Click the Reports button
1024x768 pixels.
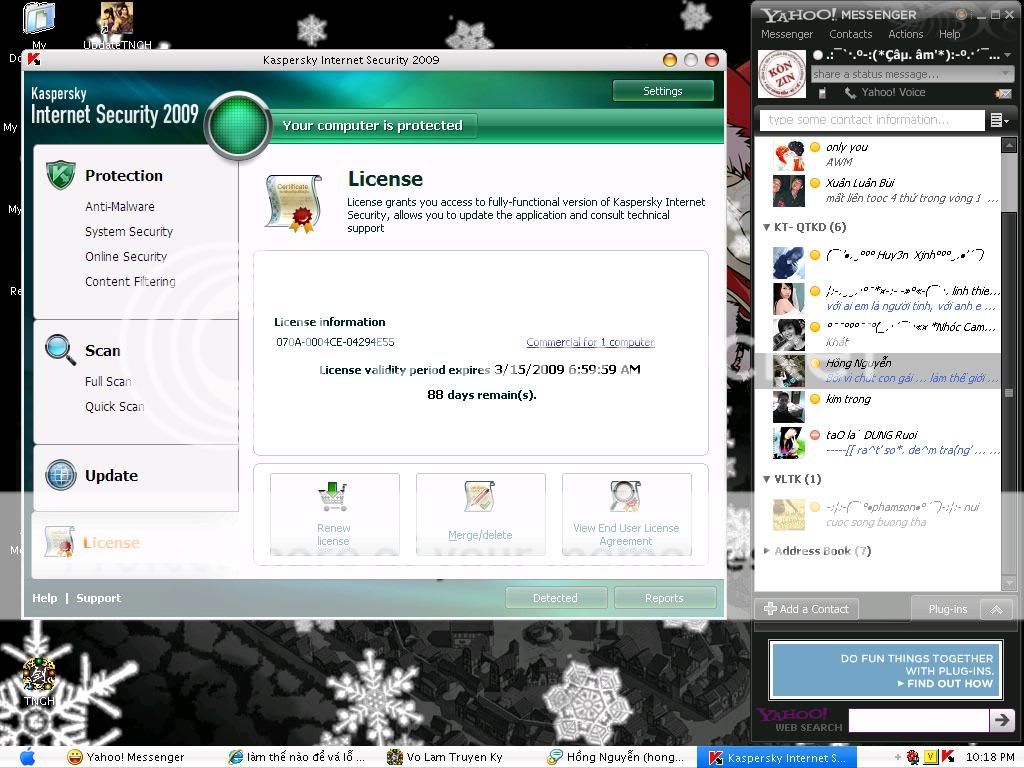(664, 598)
